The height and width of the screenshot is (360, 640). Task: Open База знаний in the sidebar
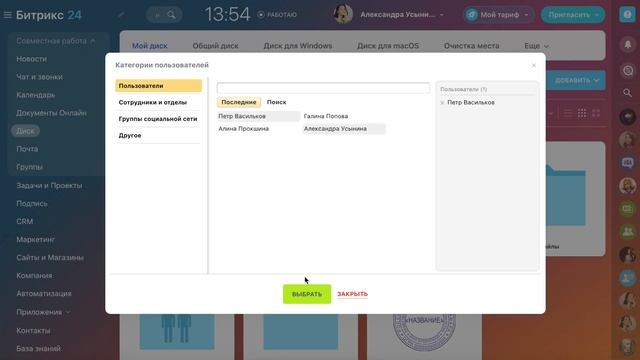click(38, 349)
